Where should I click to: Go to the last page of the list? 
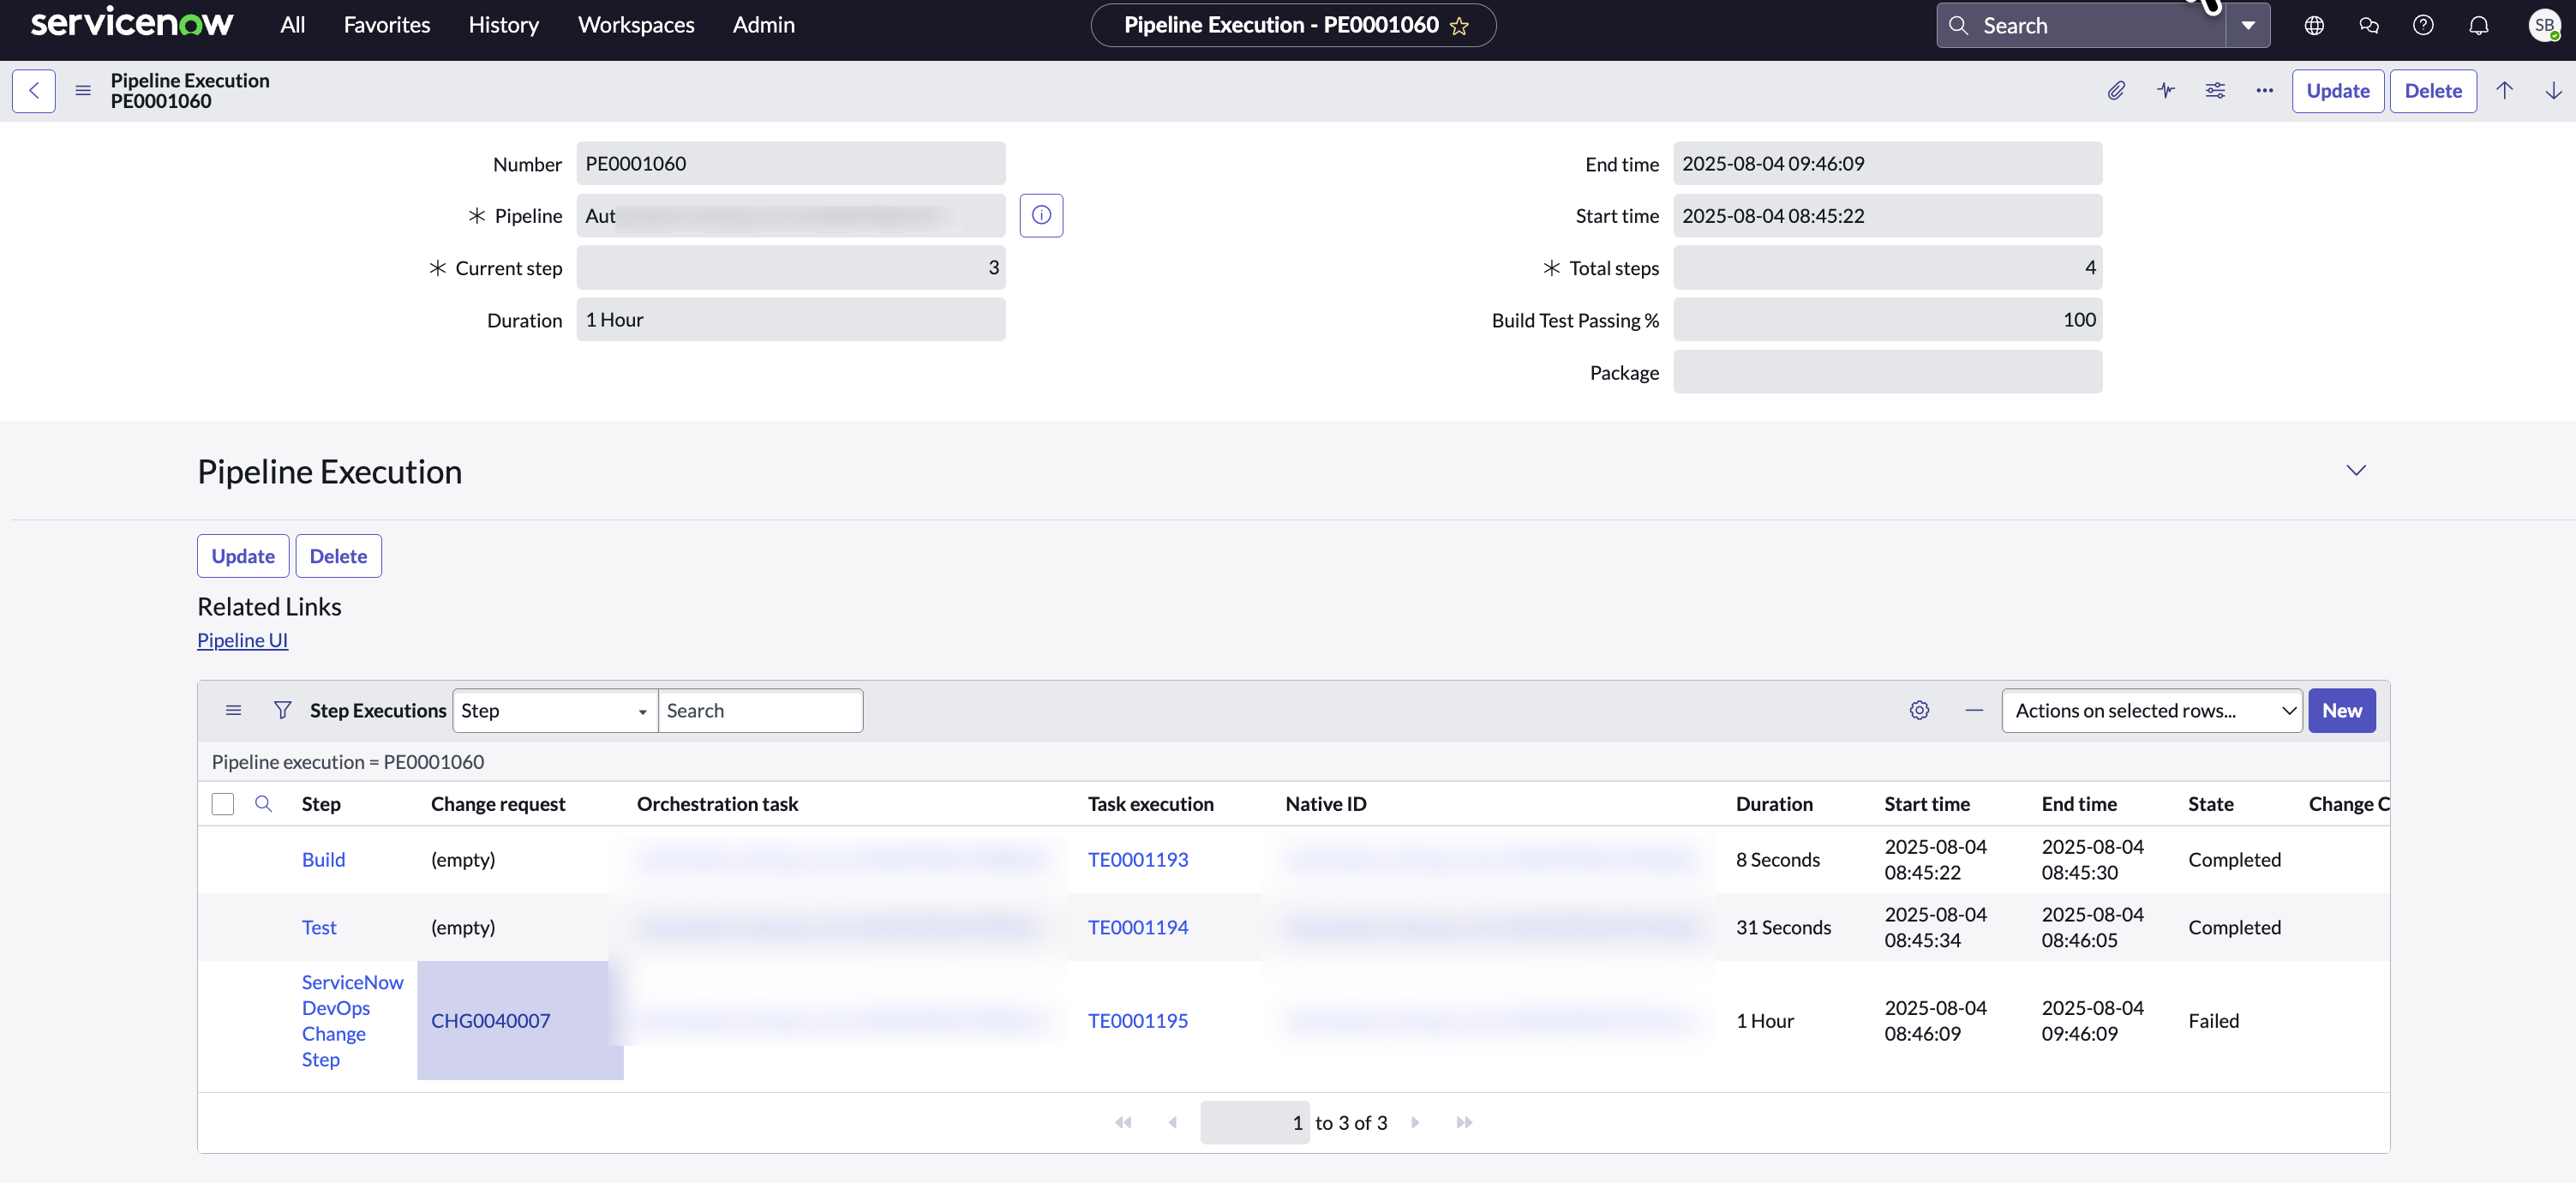coord(1464,1122)
